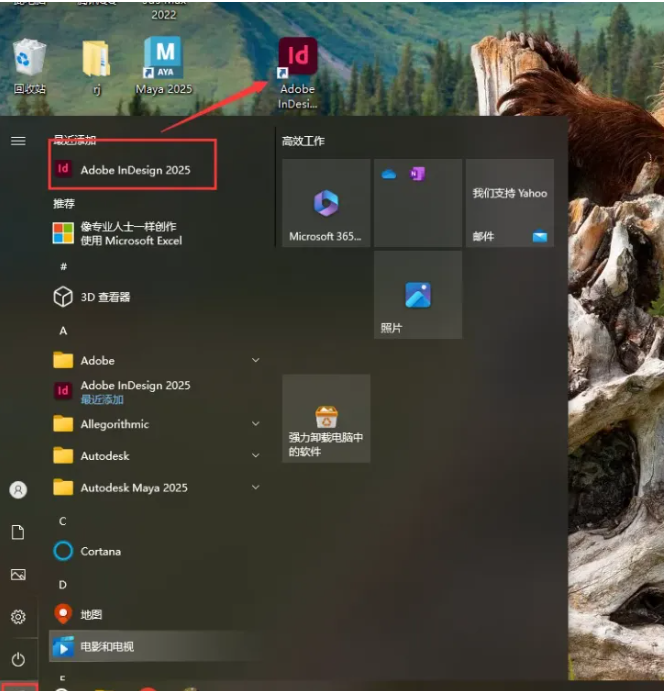Image resolution: width=664 pixels, height=691 pixels.
Task: Open the Microsoft 365 tile
Action: tap(326, 203)
